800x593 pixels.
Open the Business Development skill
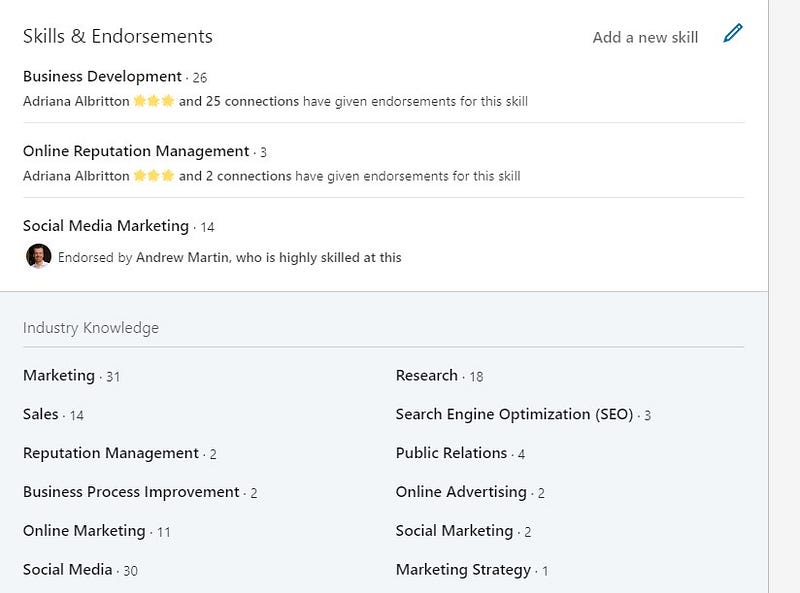pyautogui.click(x=102, y=76)
